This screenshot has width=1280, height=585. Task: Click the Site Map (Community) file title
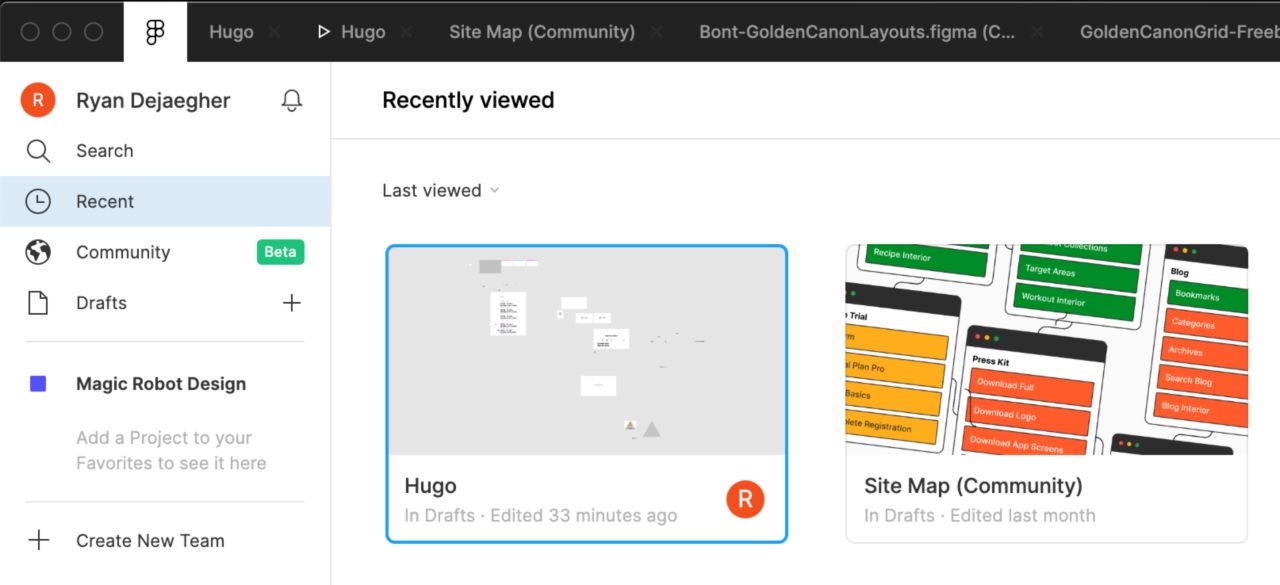tap(973, 486)
